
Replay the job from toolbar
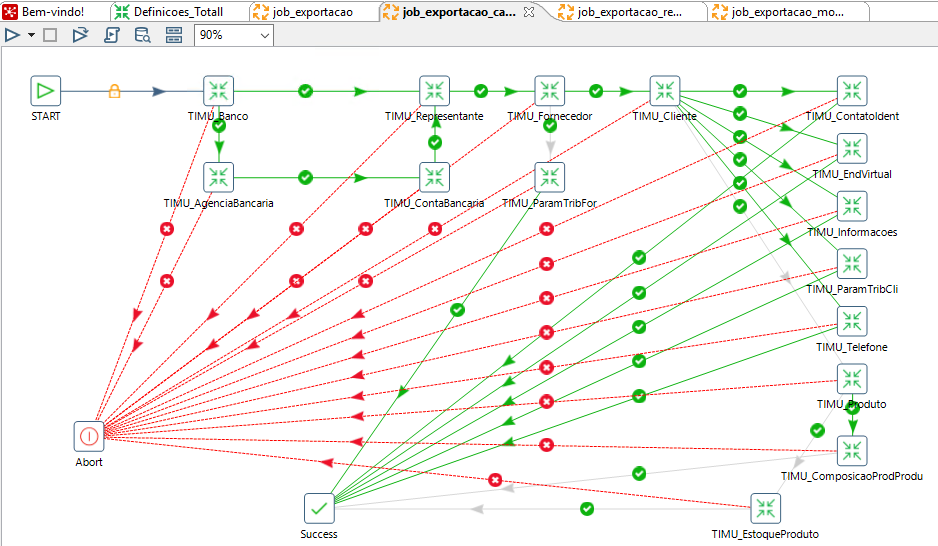[x=80, y=35]
